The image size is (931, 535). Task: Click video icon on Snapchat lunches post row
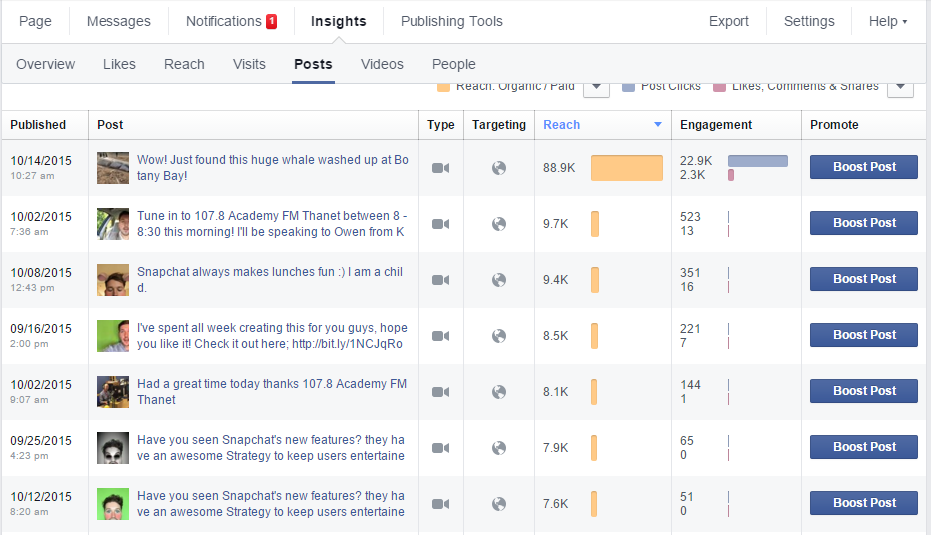pyautogui.click(x=440, y=280)
